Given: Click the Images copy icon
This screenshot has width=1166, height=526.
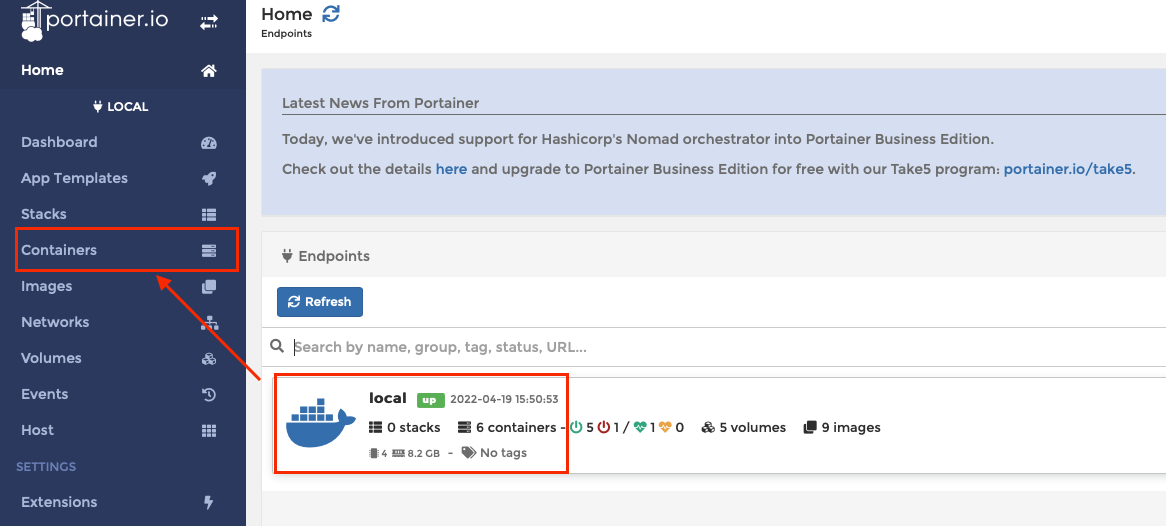Looking at the screenshot, I should pos(209,286).
